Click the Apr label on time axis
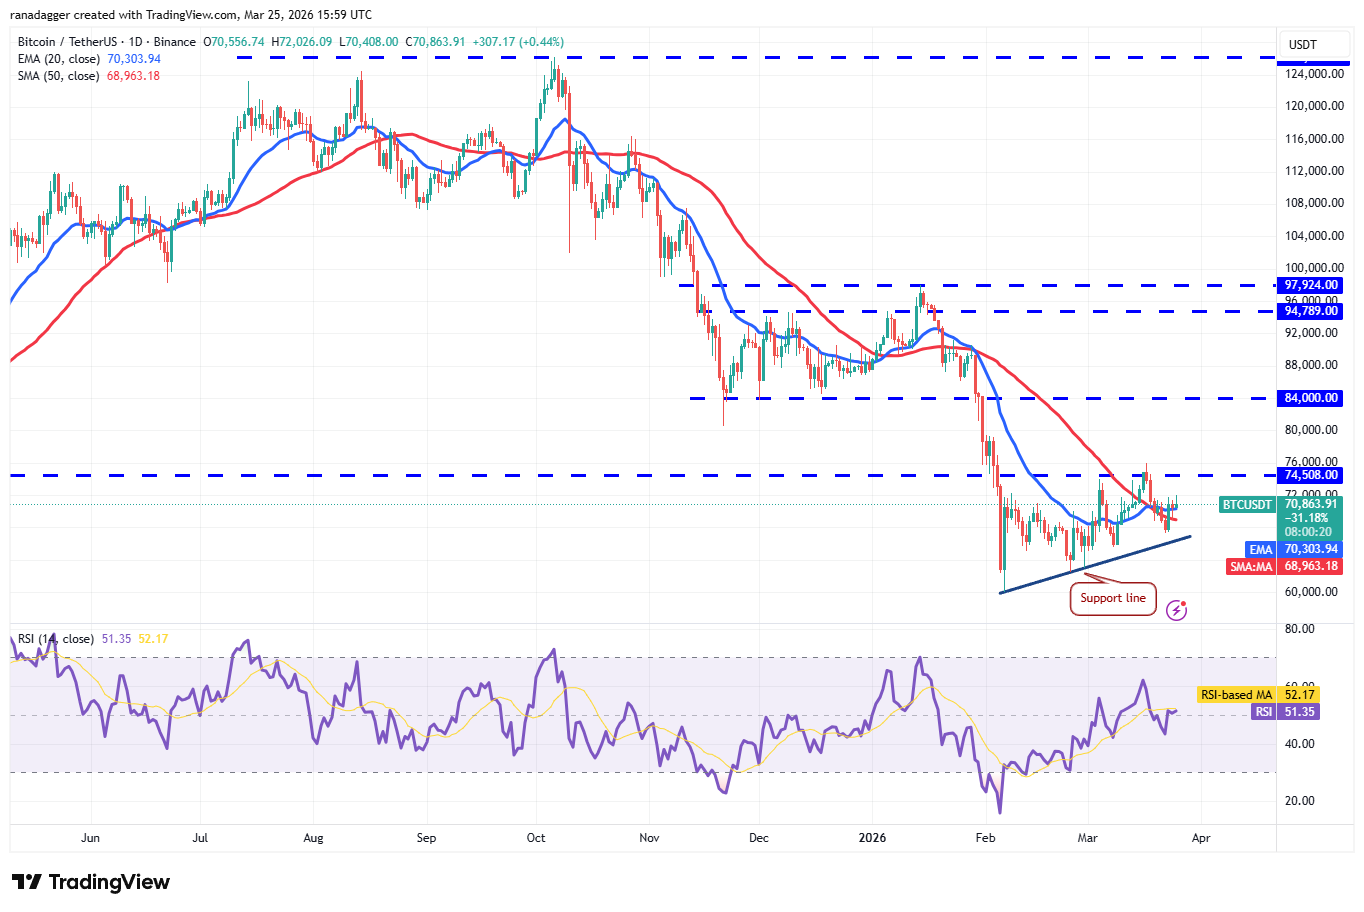The image size is (1364, 912). point(1201,838)
